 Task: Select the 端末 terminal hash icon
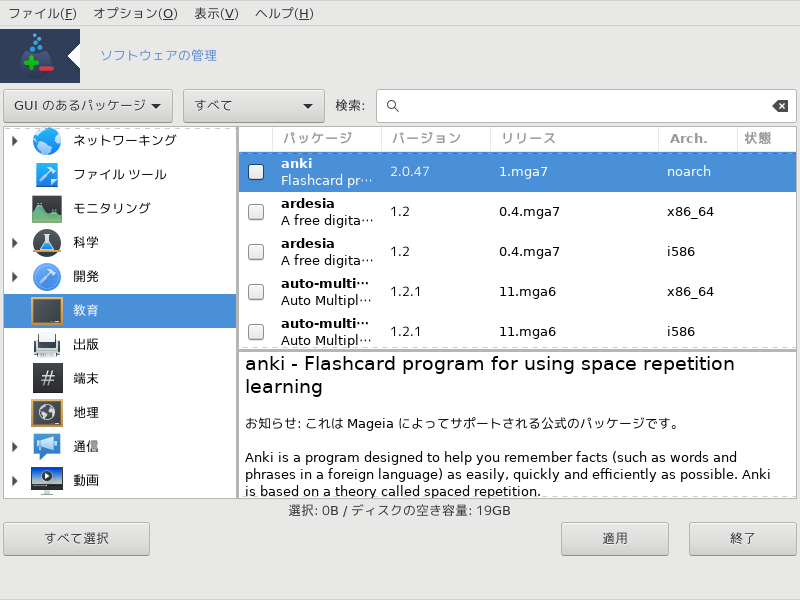(x=47, y=378)
